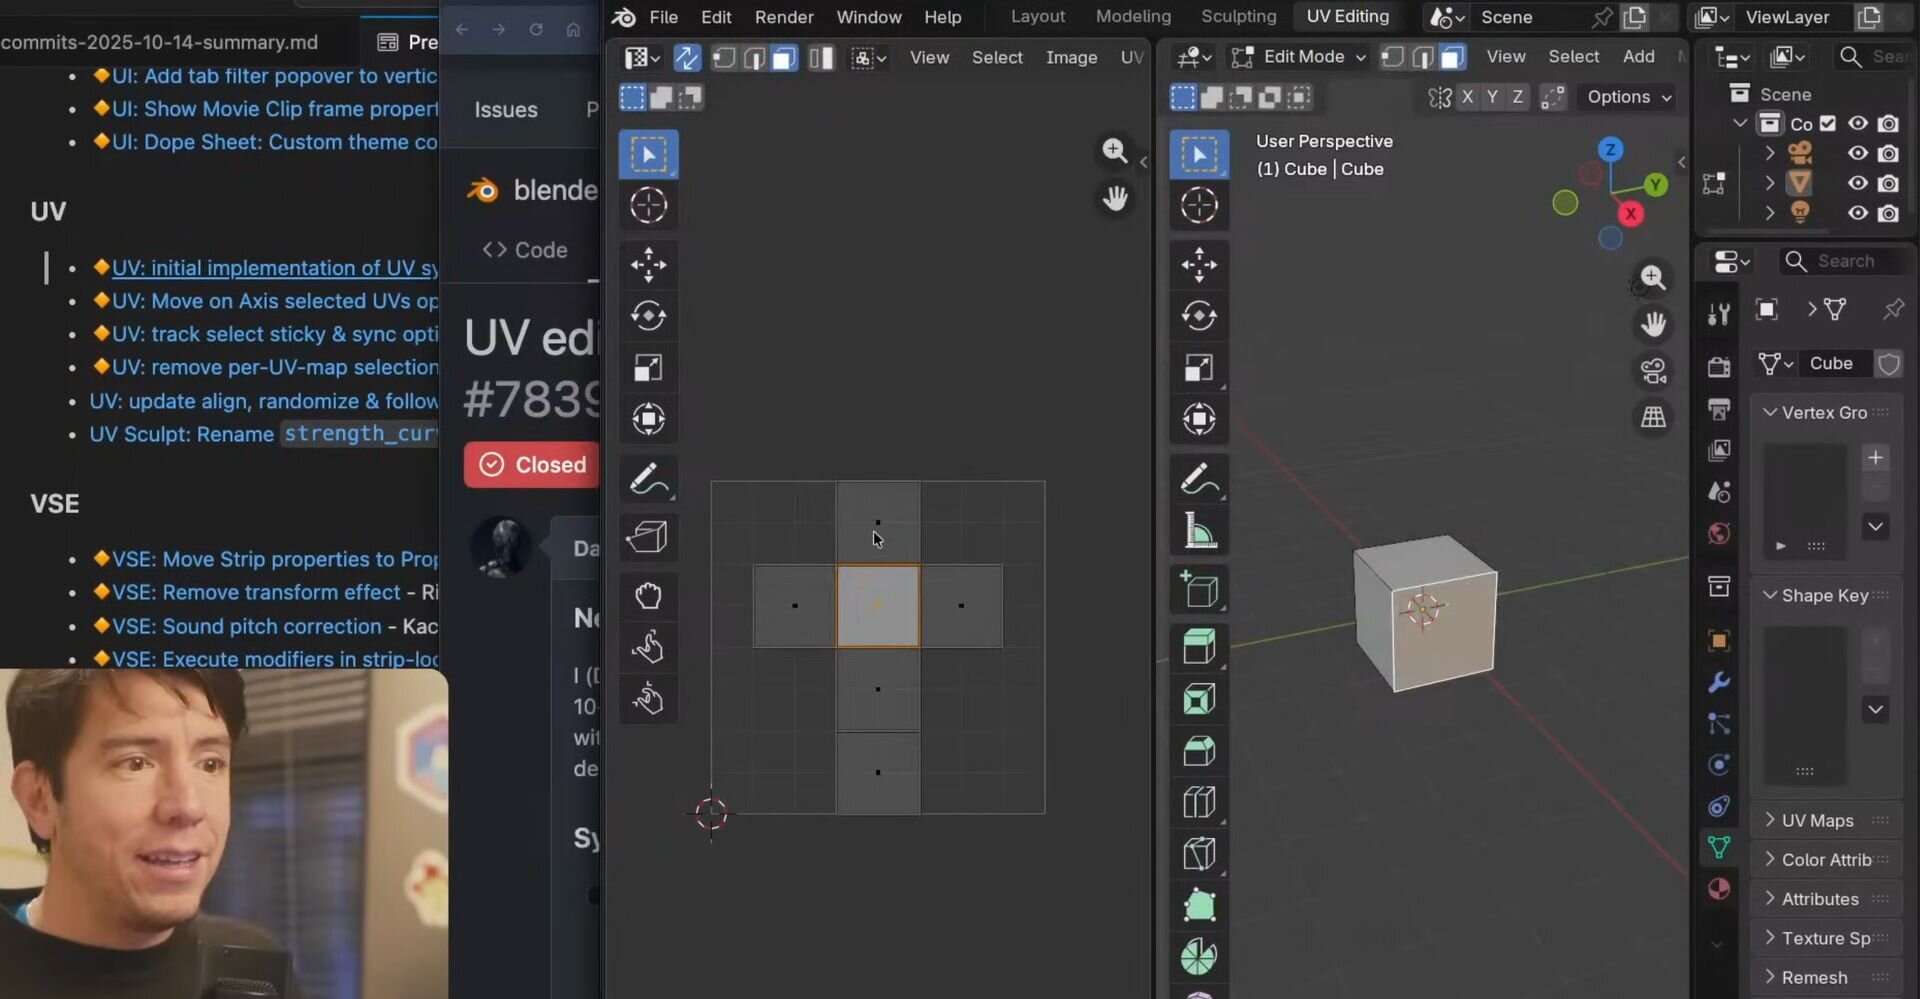Click the red X axis on navigation gizmo
Image resolution: width=1920 pixels, height=999 pixels.
1630,213
